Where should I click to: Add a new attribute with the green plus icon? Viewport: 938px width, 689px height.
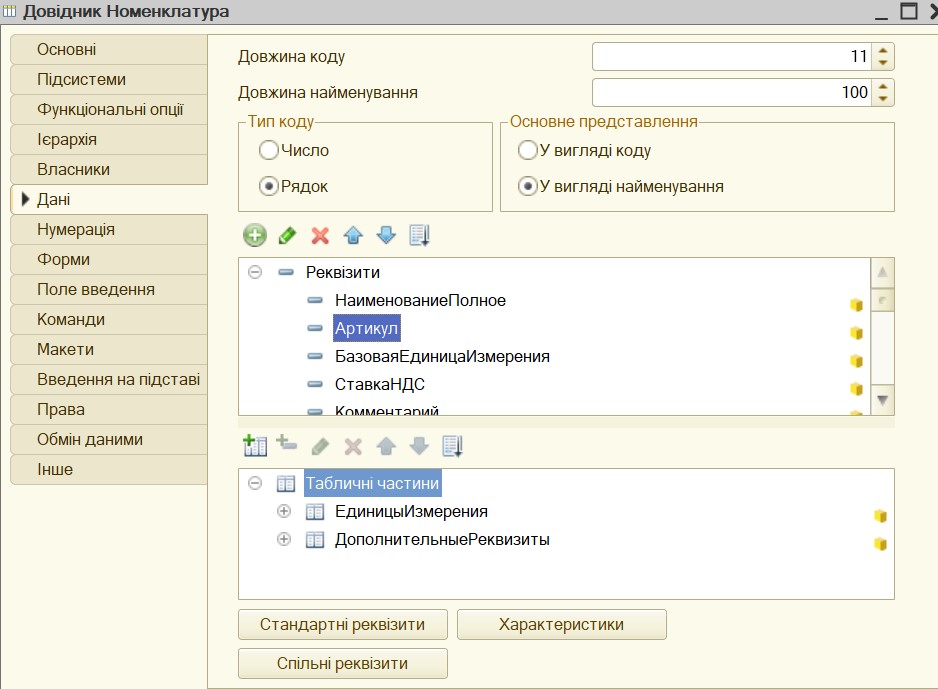255,235
